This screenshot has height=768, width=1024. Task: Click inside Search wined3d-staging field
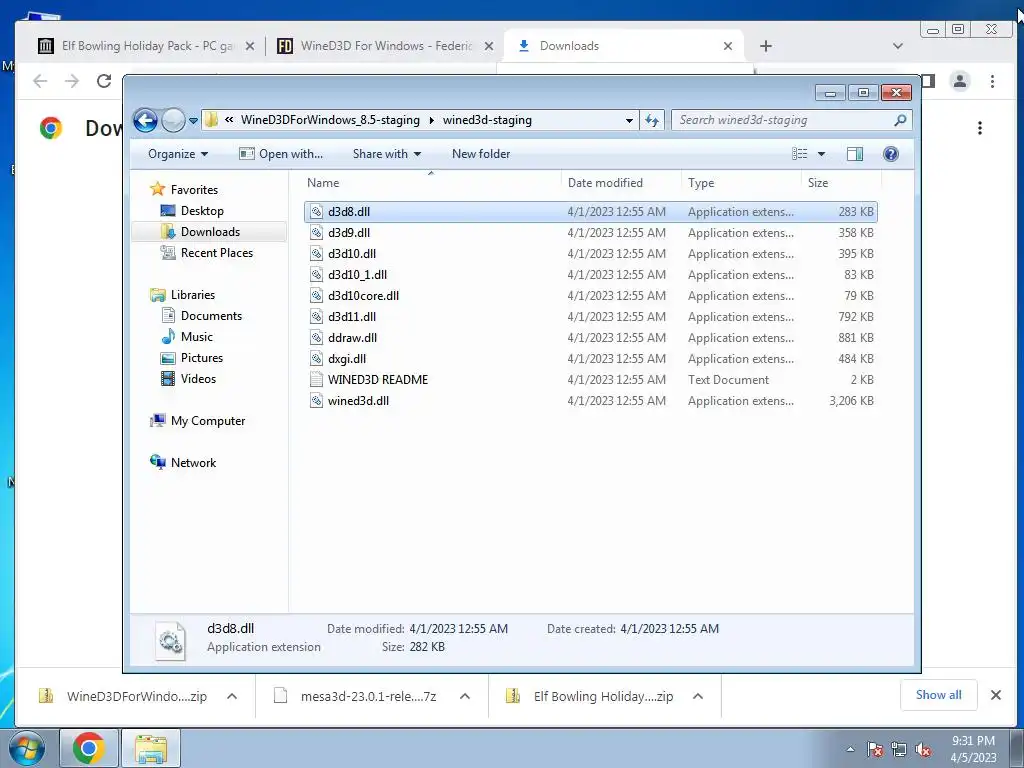(782, 120)
